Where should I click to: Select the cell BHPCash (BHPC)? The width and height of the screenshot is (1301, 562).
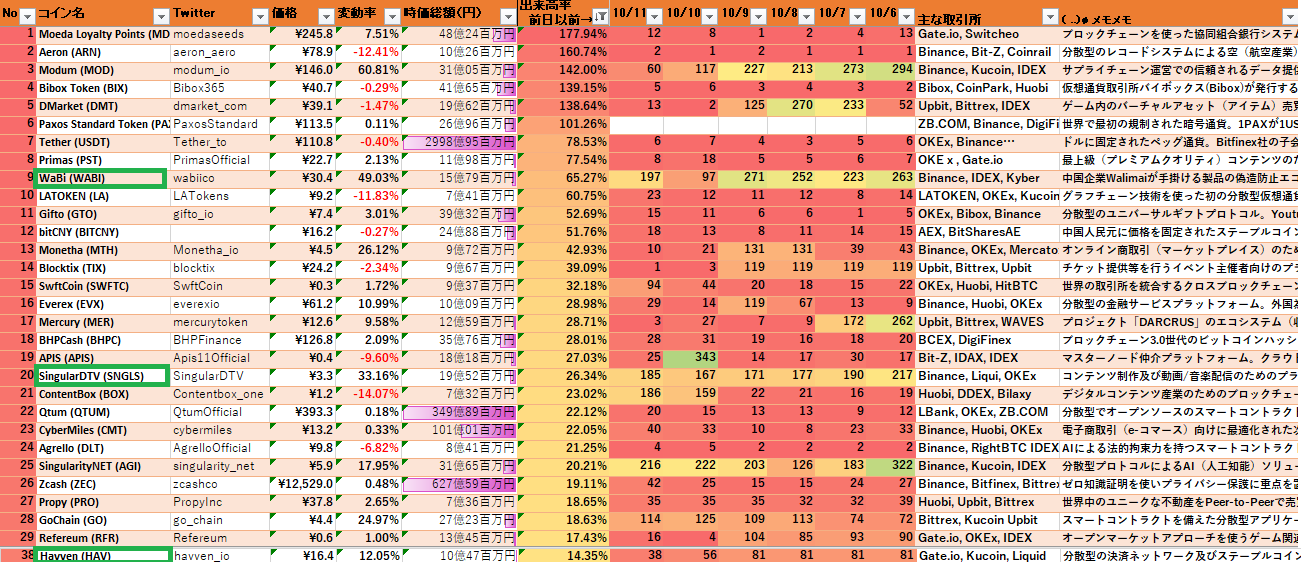pyautogui.click(x=103, y=340)
